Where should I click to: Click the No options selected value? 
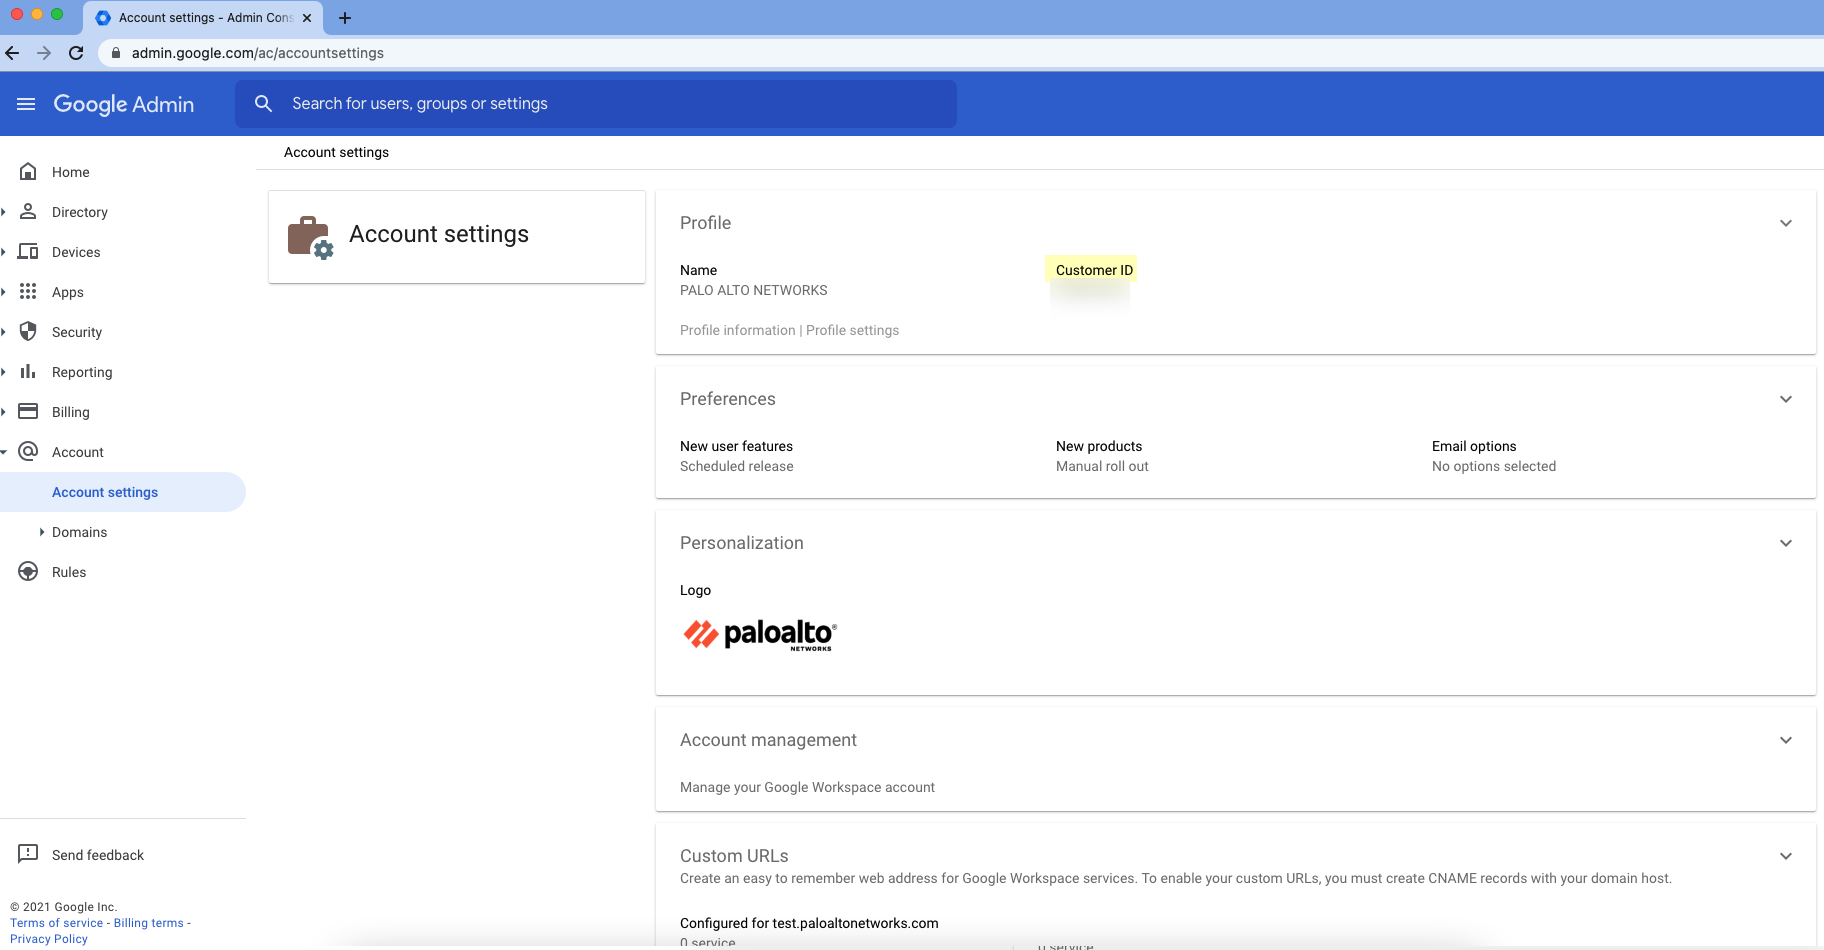click(x=1494, y=466)
